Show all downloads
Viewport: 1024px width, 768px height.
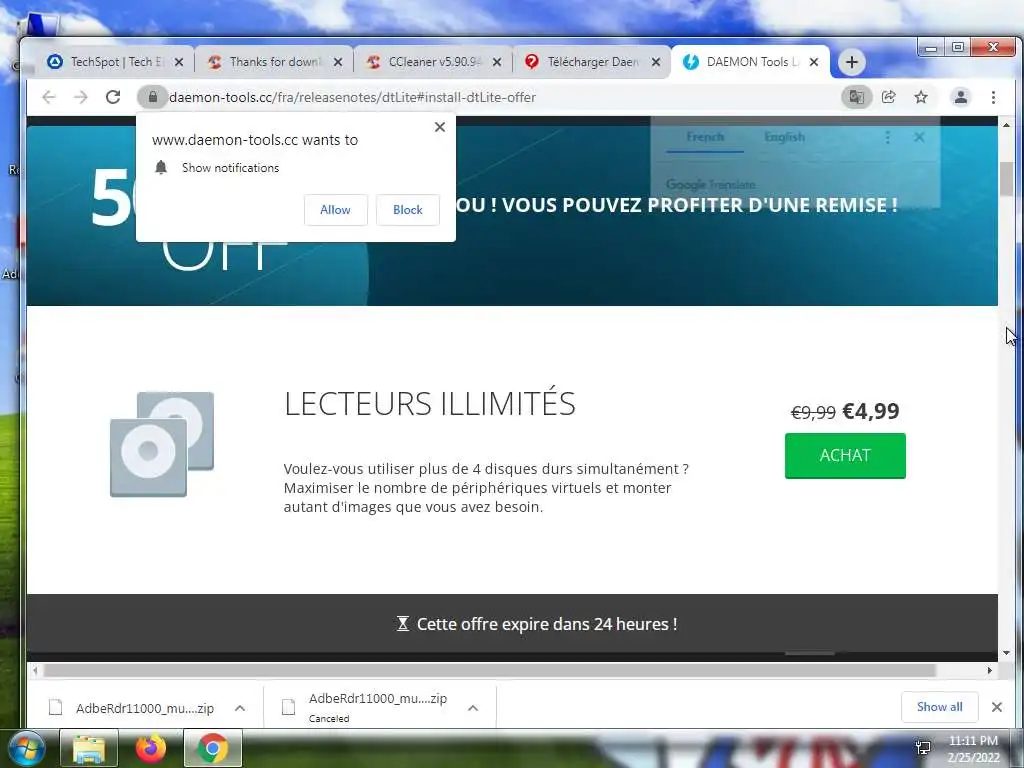click(939, 707)
